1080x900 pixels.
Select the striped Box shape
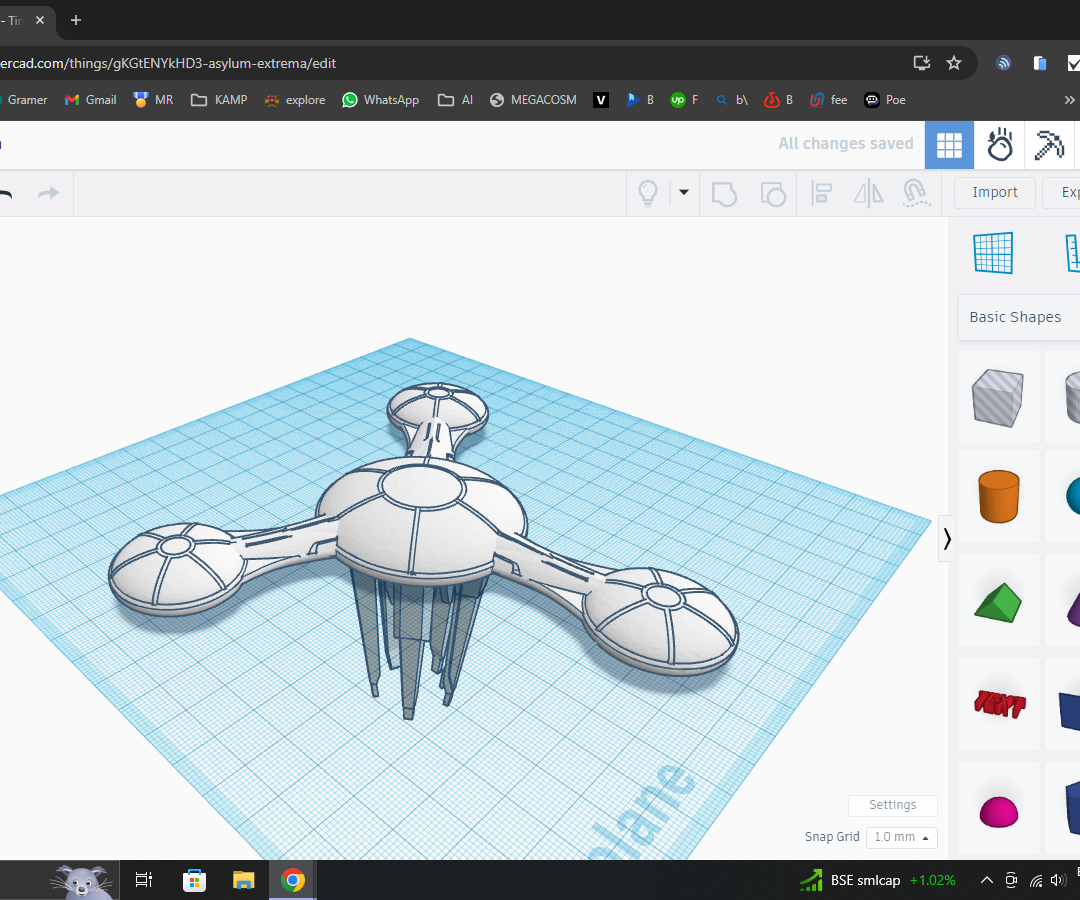997,397
